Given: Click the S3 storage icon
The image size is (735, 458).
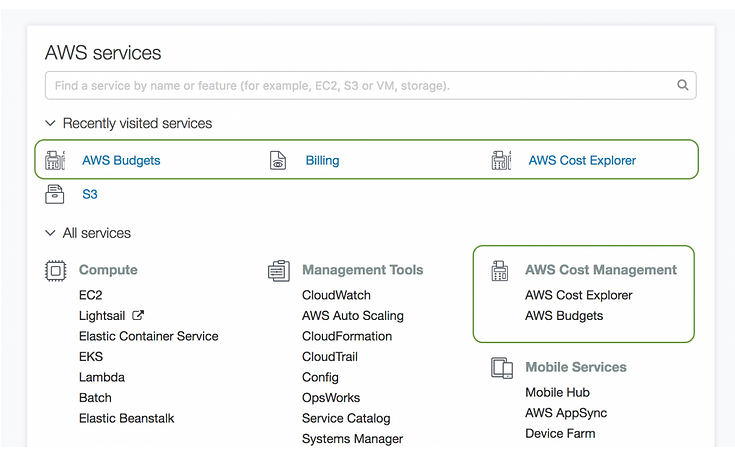Looking at the screenshot, I should [55, 194].
